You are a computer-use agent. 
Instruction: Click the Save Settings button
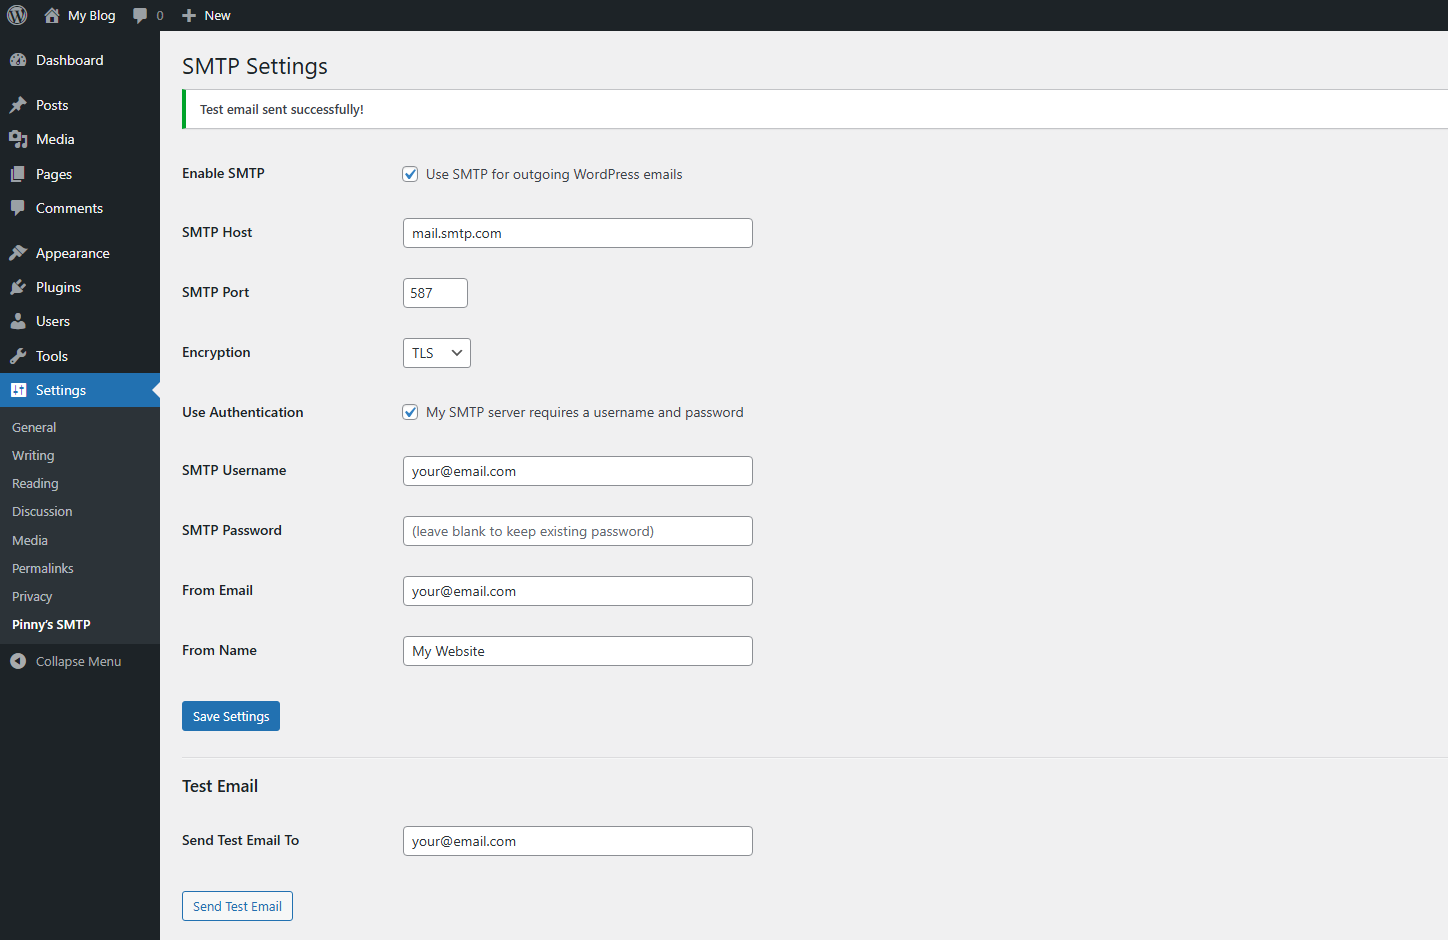coord(231,716)
